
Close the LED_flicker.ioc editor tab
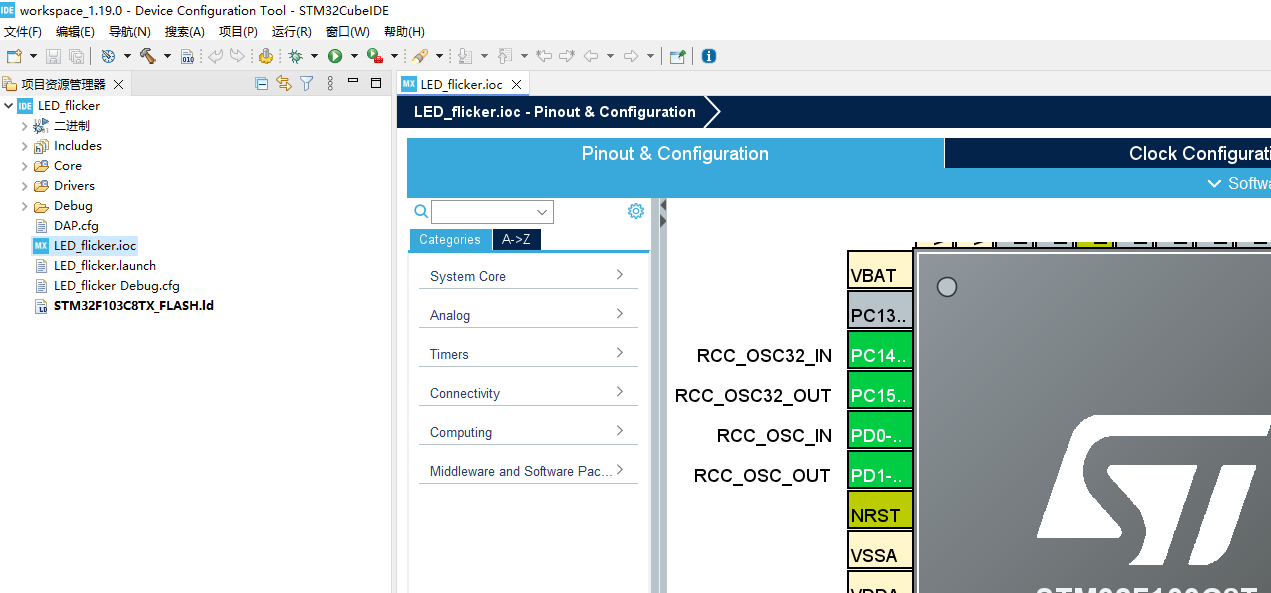516,85
